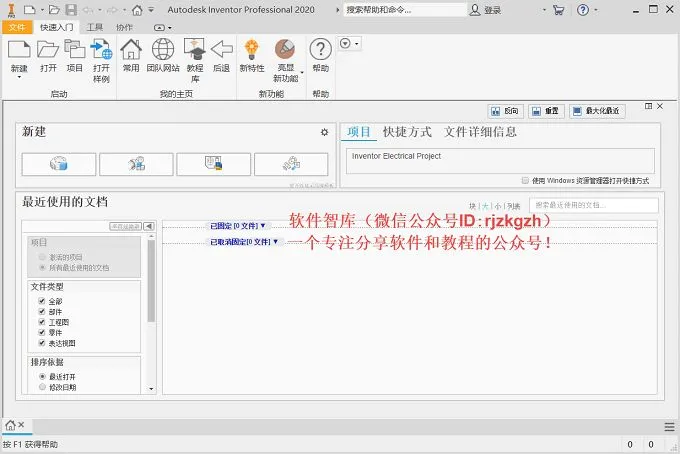Screen dimensions: 680x454
Task: Click the 最大化最近 button
Action: (x=597, y=111)
